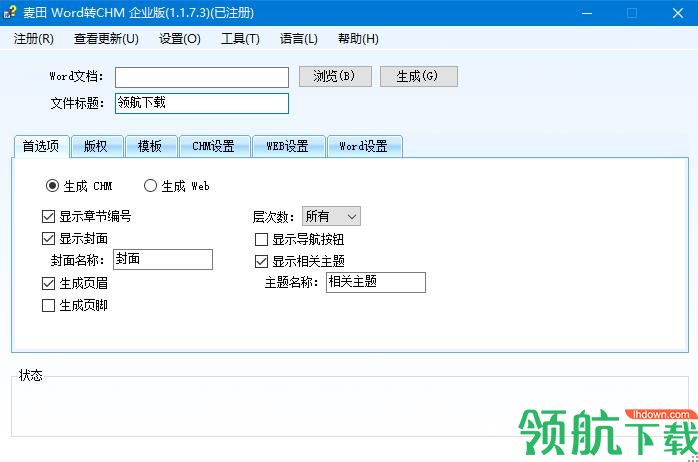698x462 pixels.
Task: Click the 浏览(B) browse button
Action: click(x=335, y=77)
